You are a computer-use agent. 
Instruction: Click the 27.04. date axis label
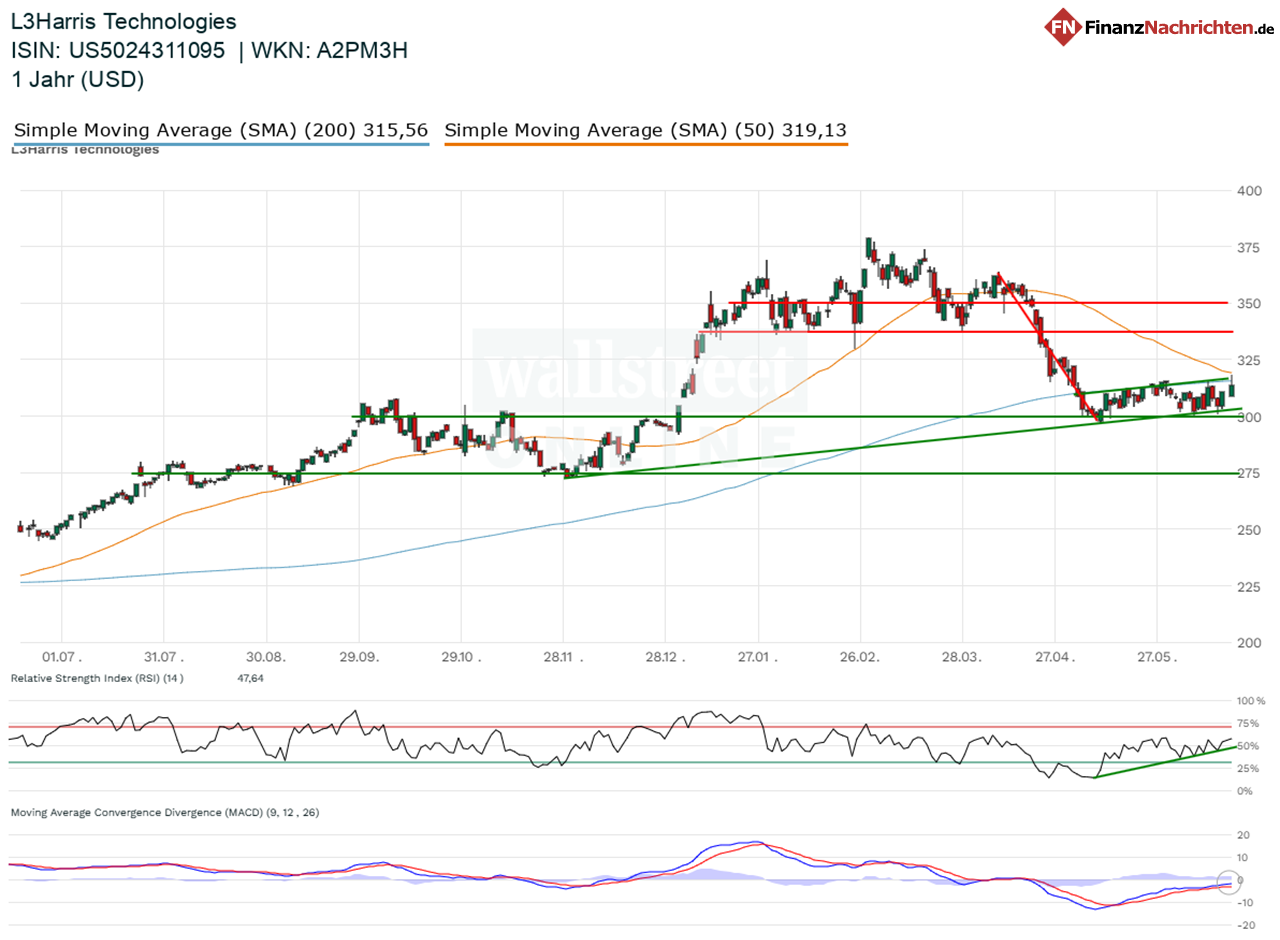(1055, 658)
